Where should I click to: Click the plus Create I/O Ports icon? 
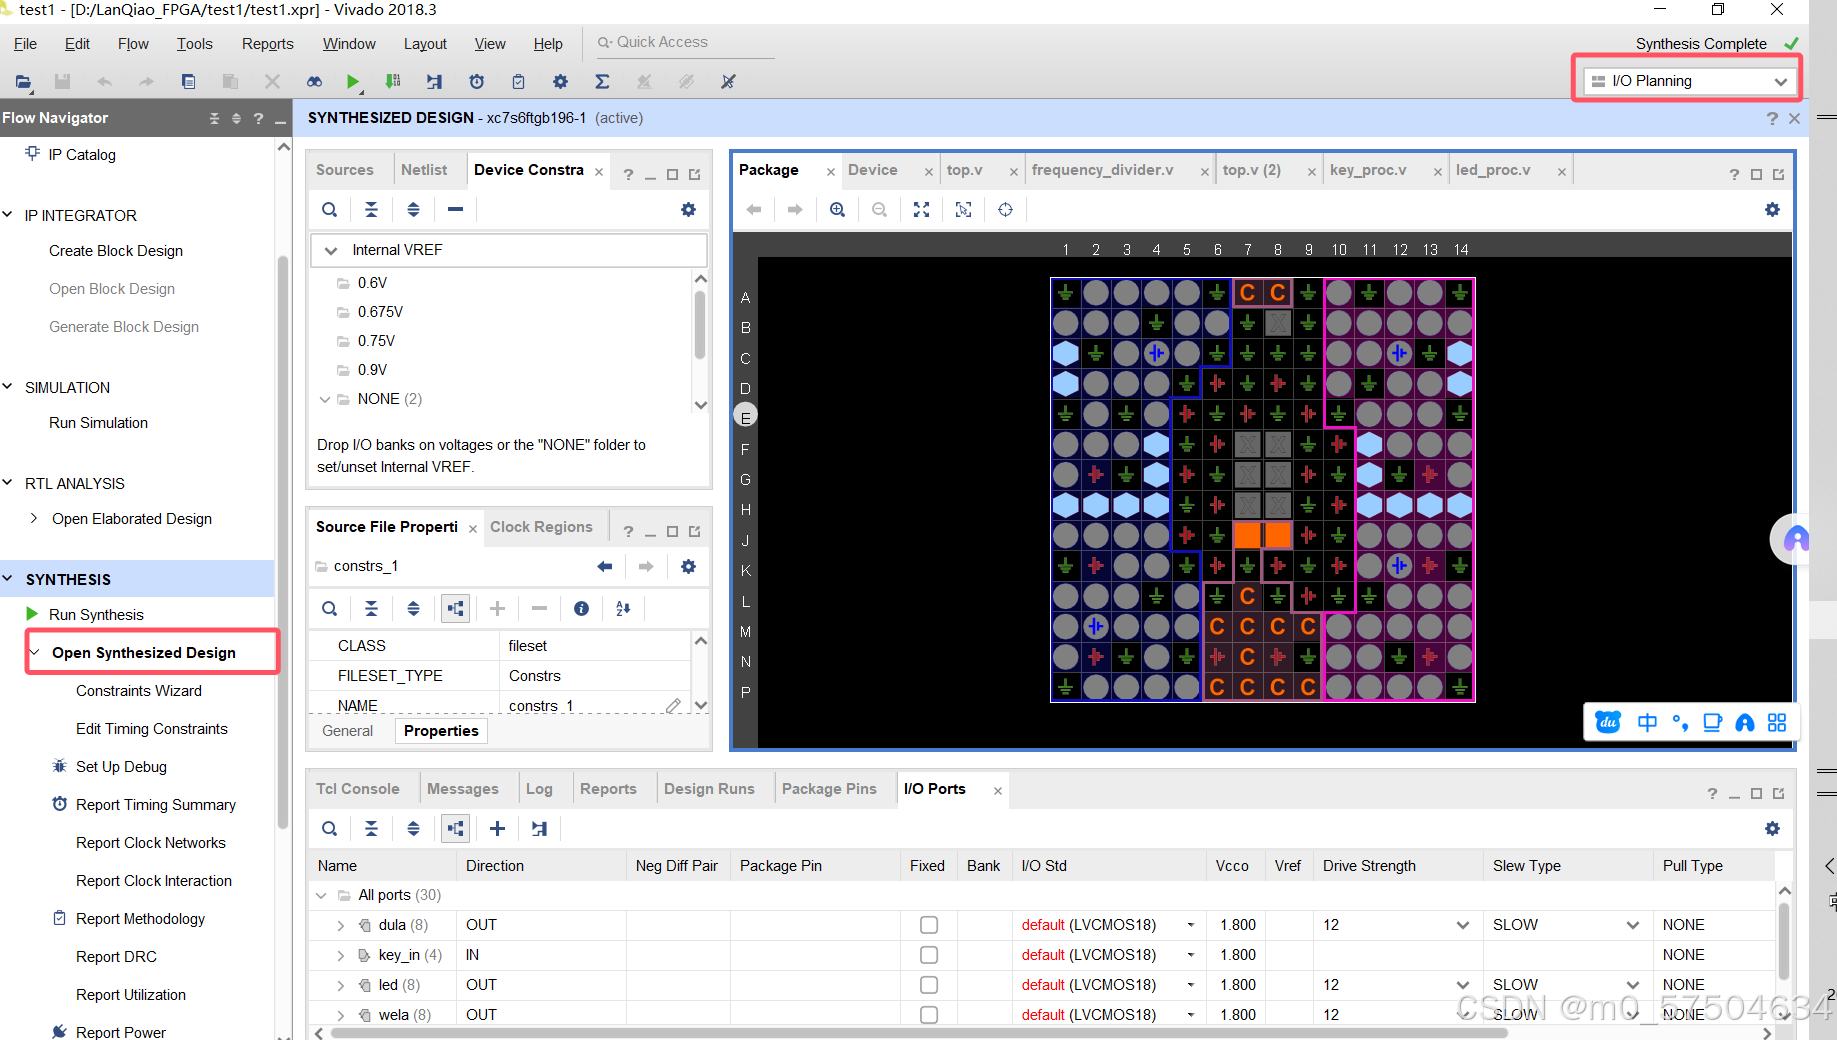tap(497, 828)
